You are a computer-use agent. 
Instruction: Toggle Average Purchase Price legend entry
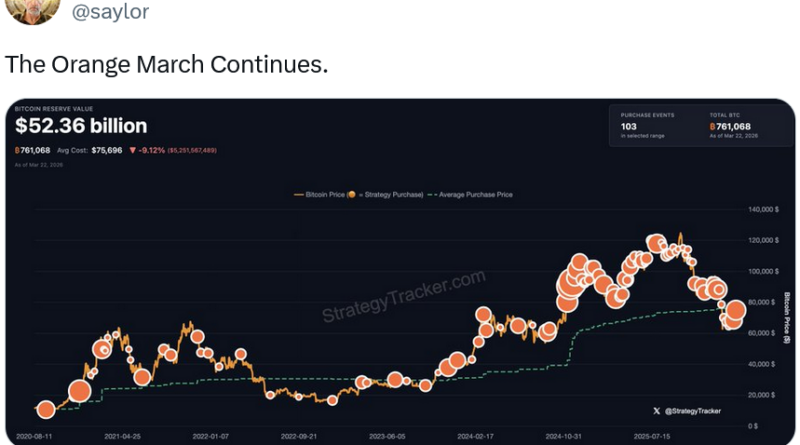[x=472, y=194]
